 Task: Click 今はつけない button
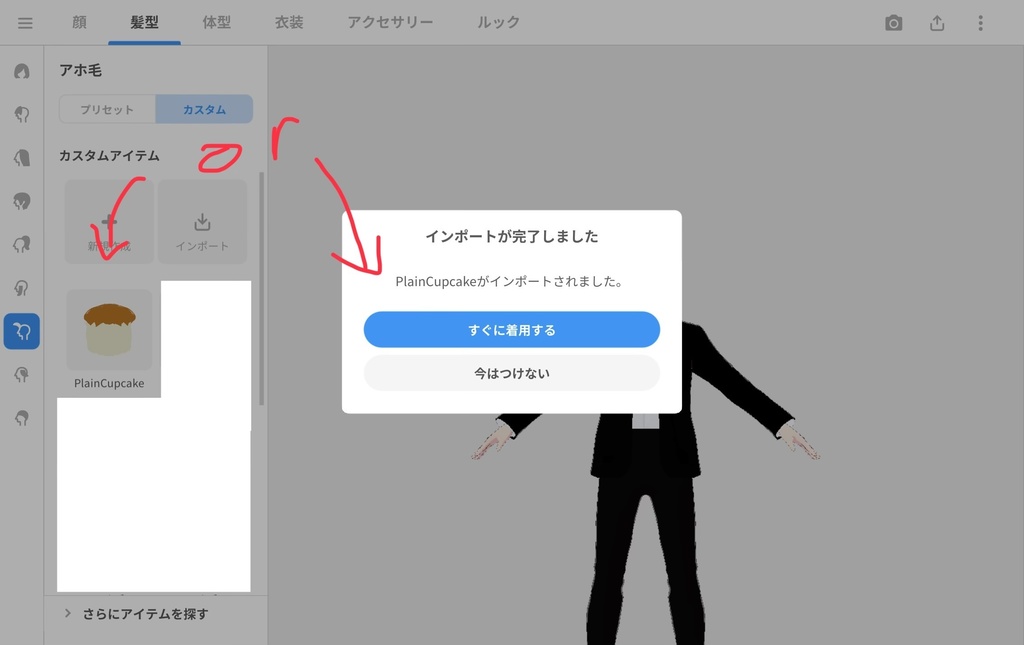pos(511,371)
